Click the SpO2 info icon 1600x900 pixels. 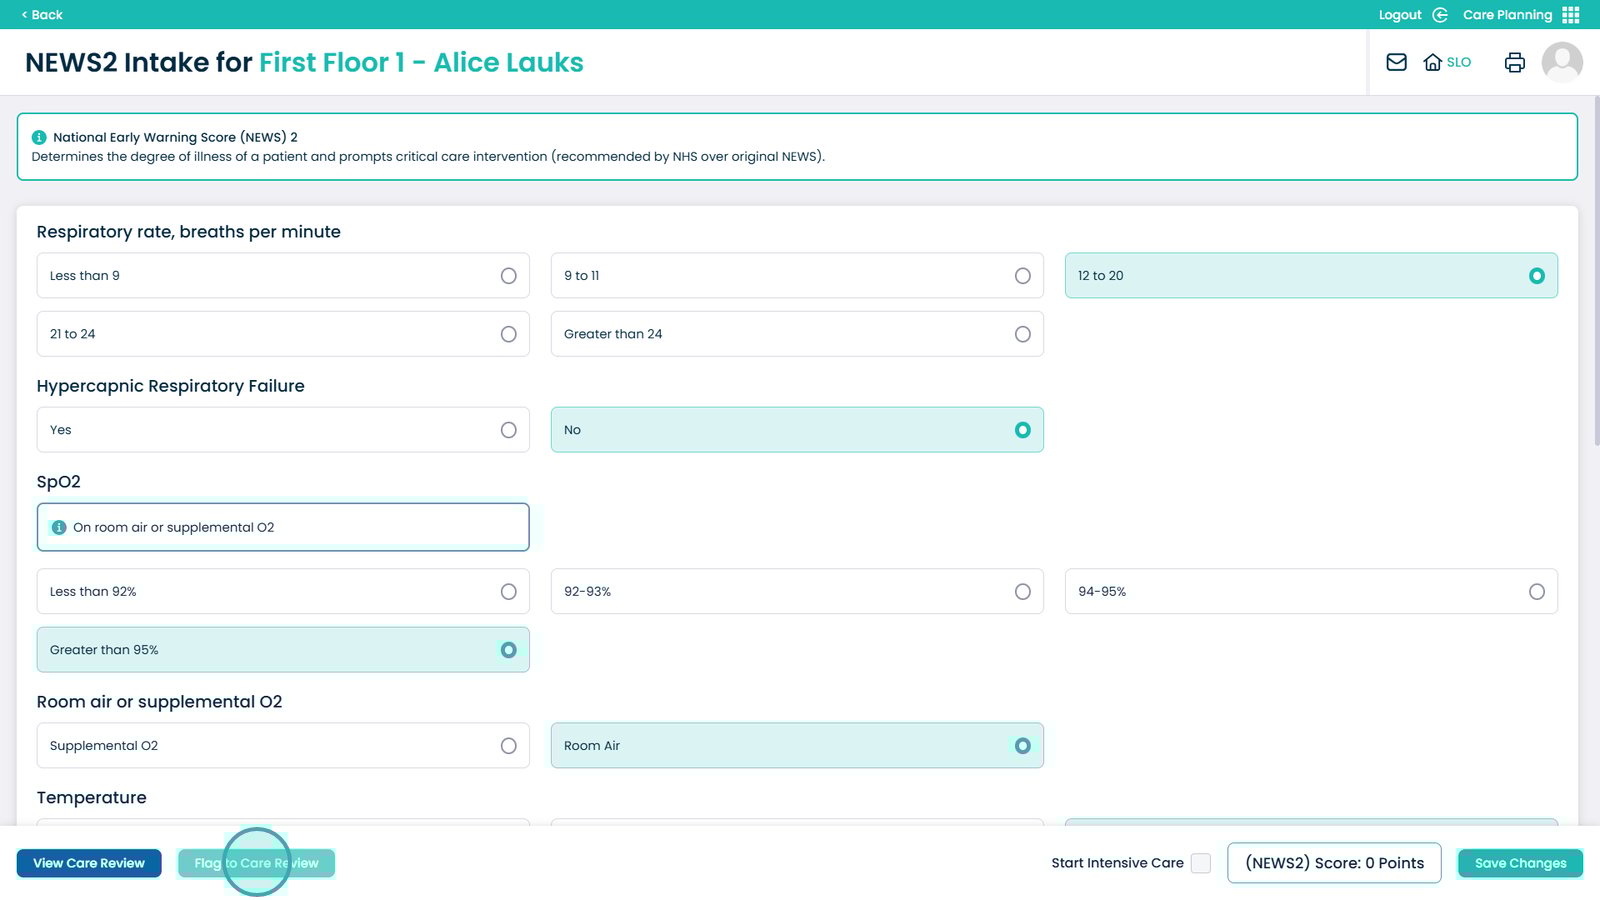(59, 527)
